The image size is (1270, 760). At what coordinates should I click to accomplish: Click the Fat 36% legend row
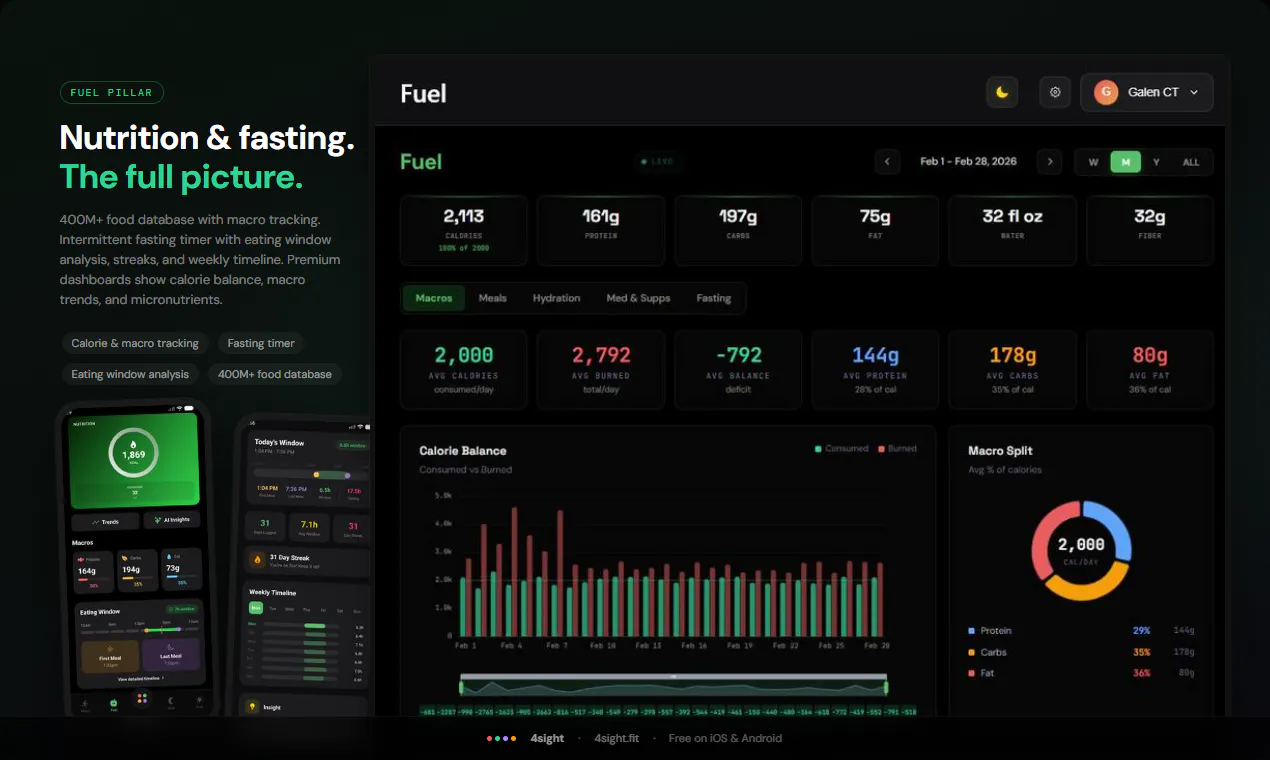[1081, 673]
